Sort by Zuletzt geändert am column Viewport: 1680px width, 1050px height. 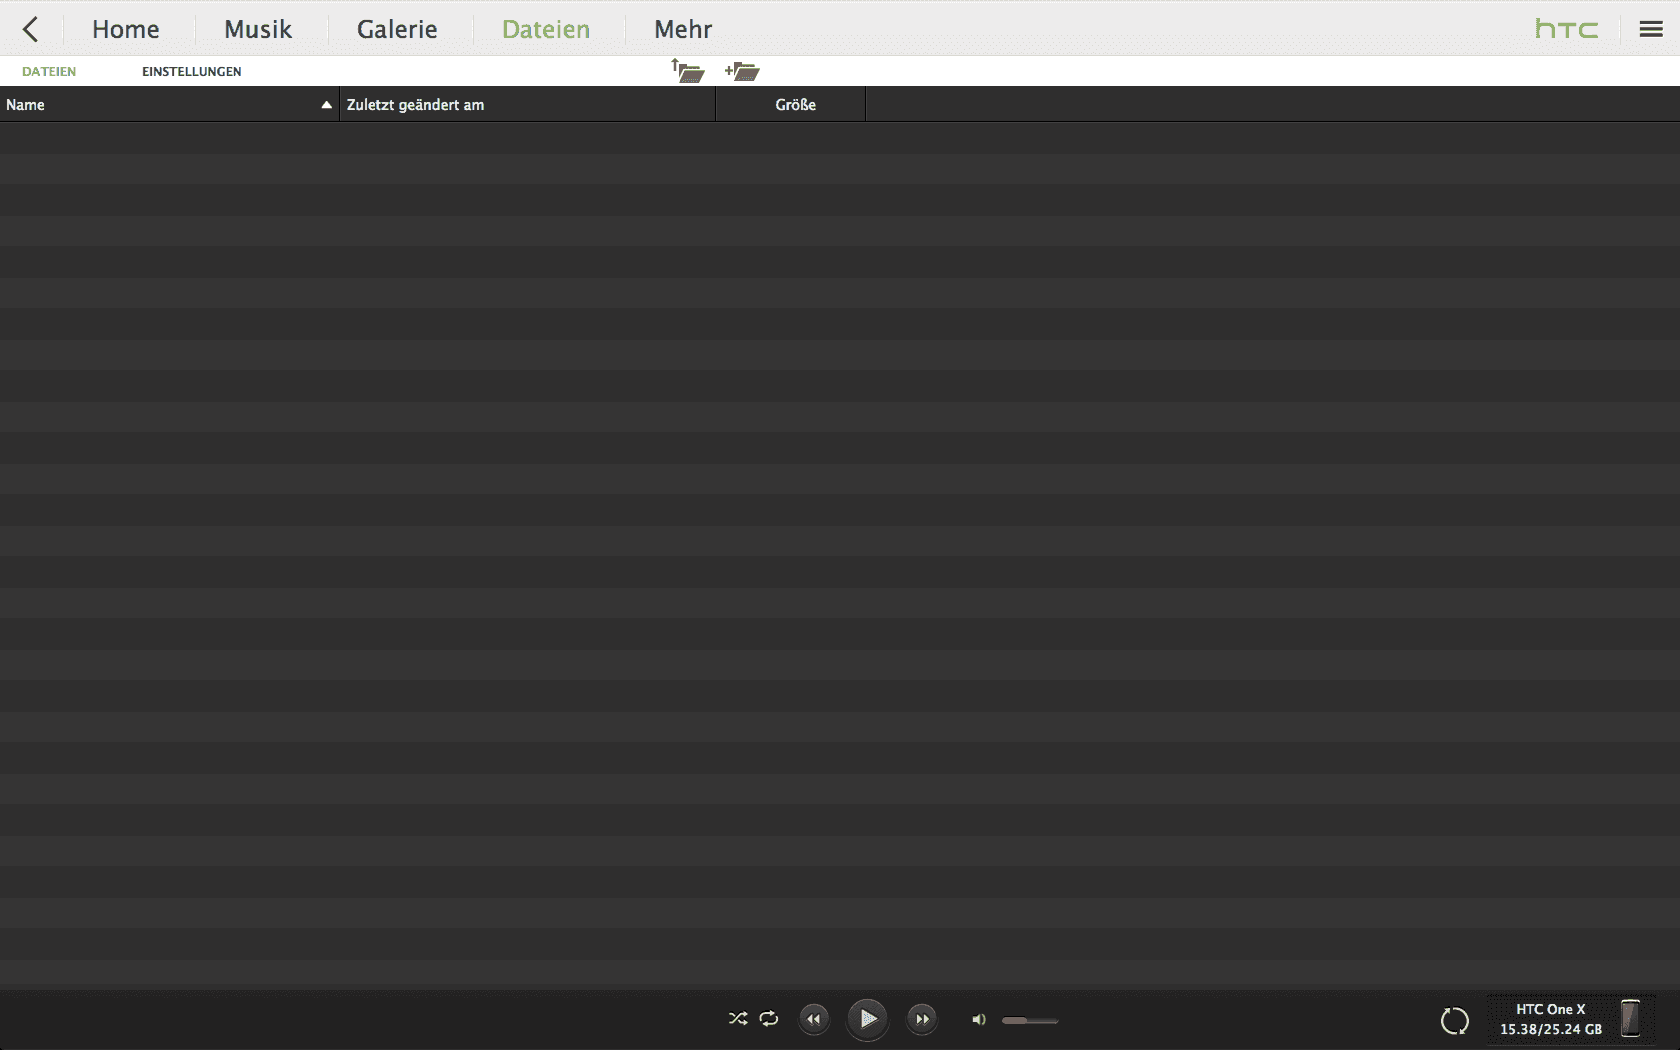pos(528,104)
